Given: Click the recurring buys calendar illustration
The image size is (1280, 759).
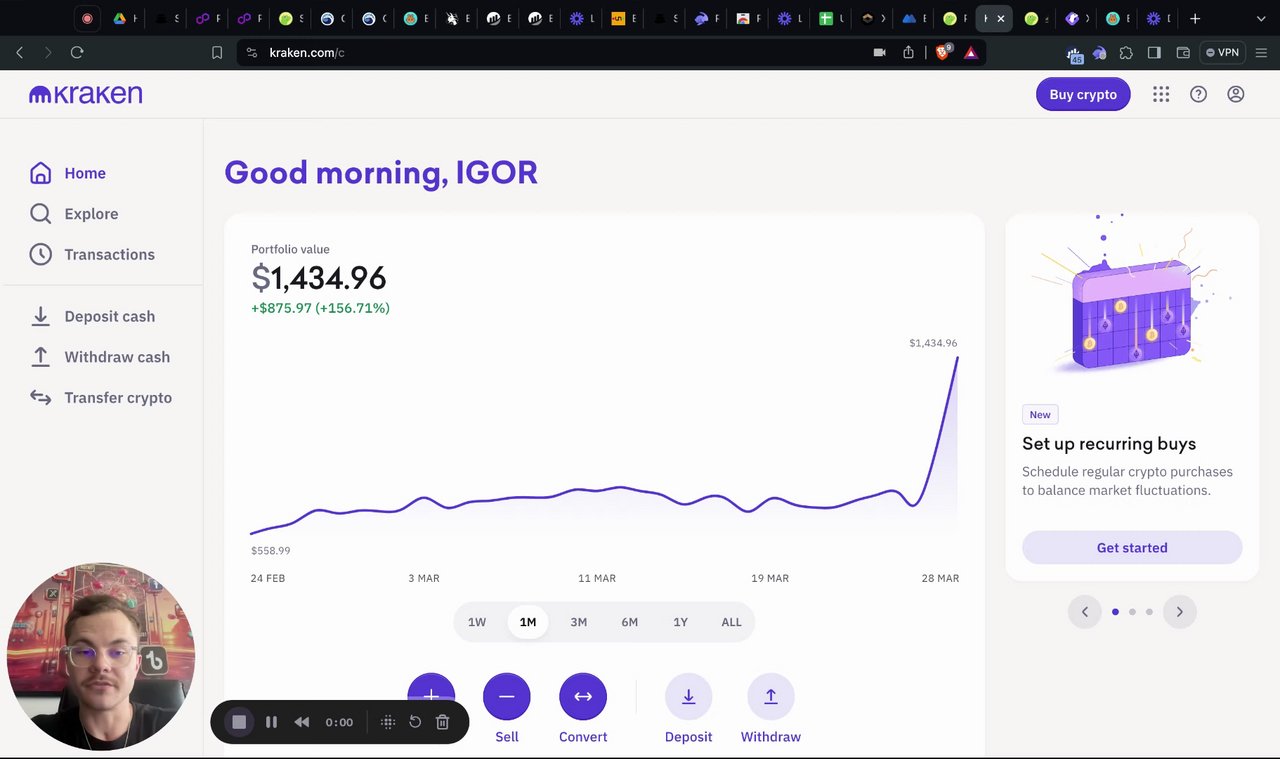Looking at the screenshot, I should coord(1132,293).
